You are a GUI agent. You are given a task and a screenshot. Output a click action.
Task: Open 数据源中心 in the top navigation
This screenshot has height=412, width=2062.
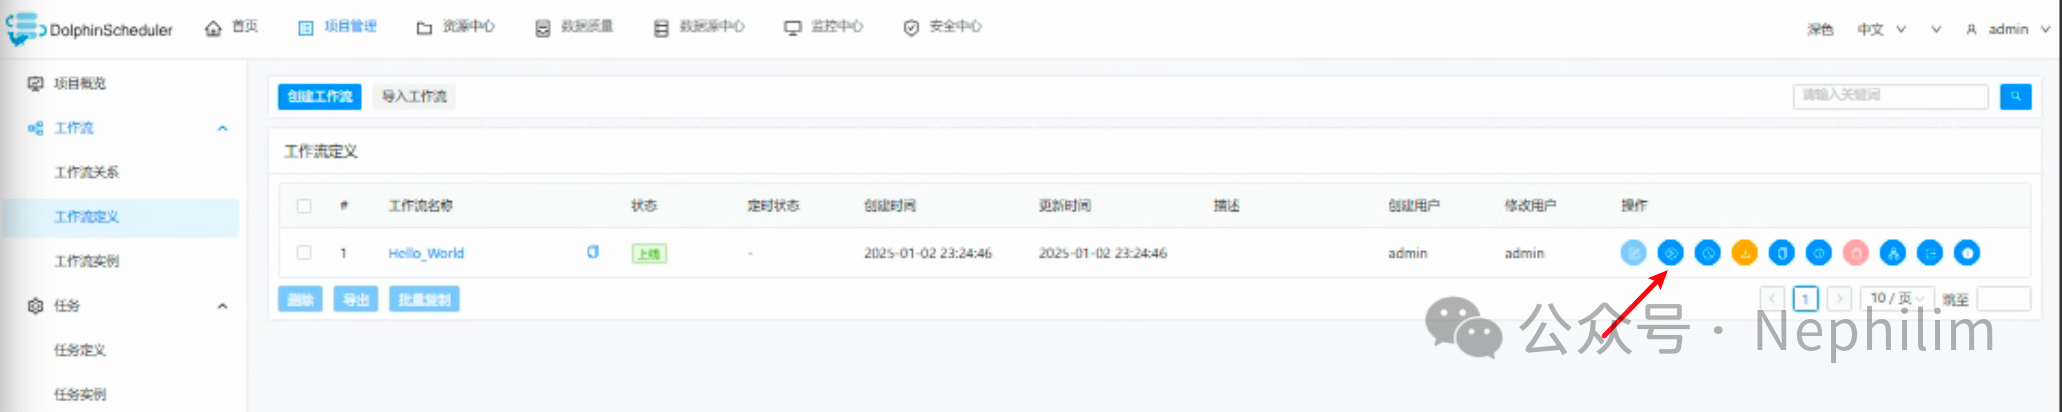(x=699, y=27)
